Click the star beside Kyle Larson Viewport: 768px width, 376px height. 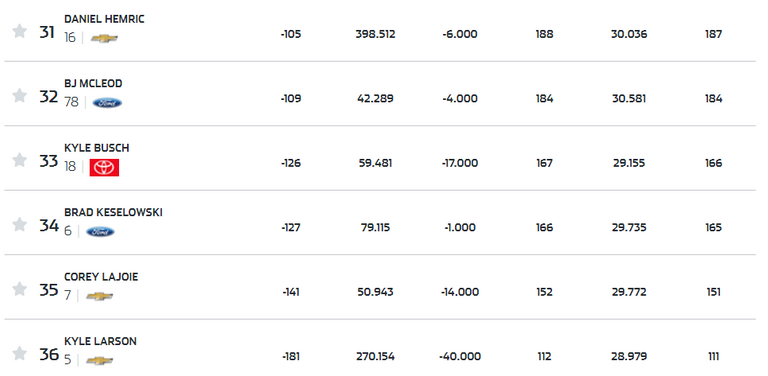pos(19,353)
